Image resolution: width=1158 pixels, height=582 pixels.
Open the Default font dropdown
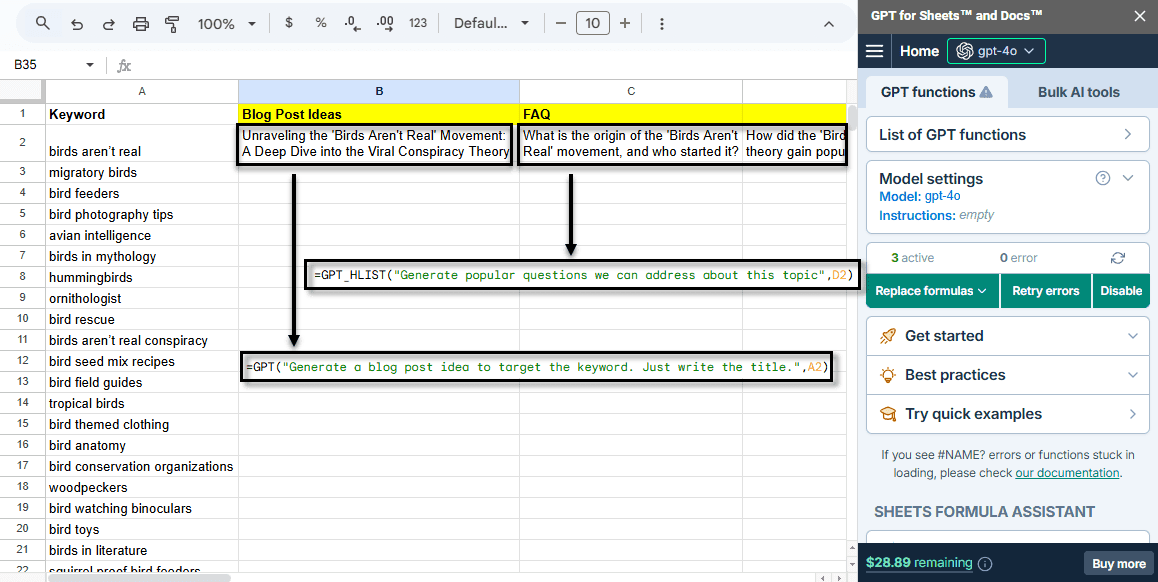[491, 23]
